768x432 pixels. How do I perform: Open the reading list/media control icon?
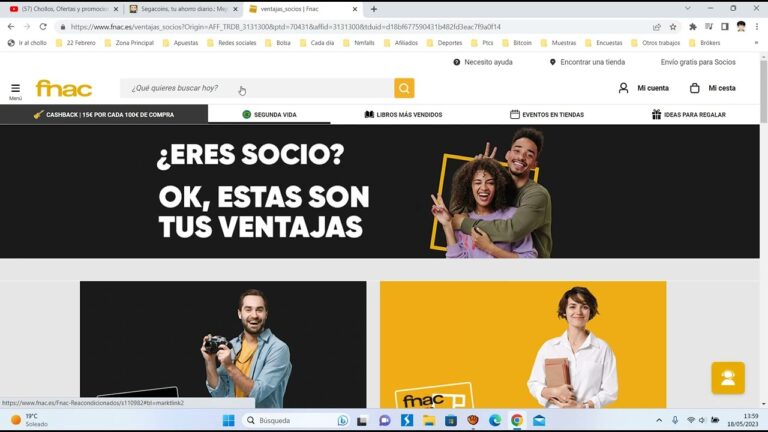(709, 27)
